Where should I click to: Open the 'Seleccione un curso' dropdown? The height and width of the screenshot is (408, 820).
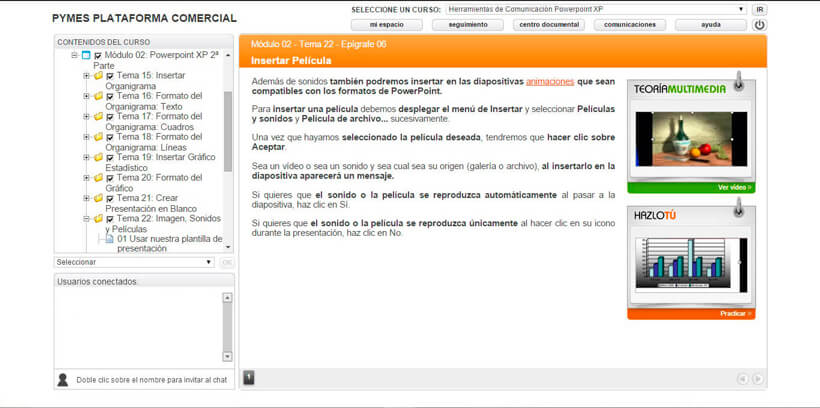pos(596,9)
